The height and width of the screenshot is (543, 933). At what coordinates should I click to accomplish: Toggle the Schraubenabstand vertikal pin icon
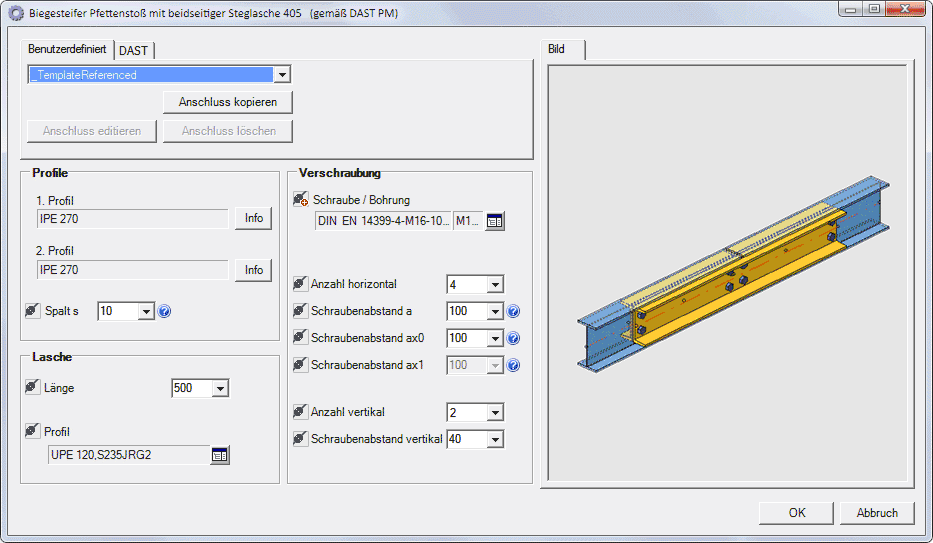300,439
